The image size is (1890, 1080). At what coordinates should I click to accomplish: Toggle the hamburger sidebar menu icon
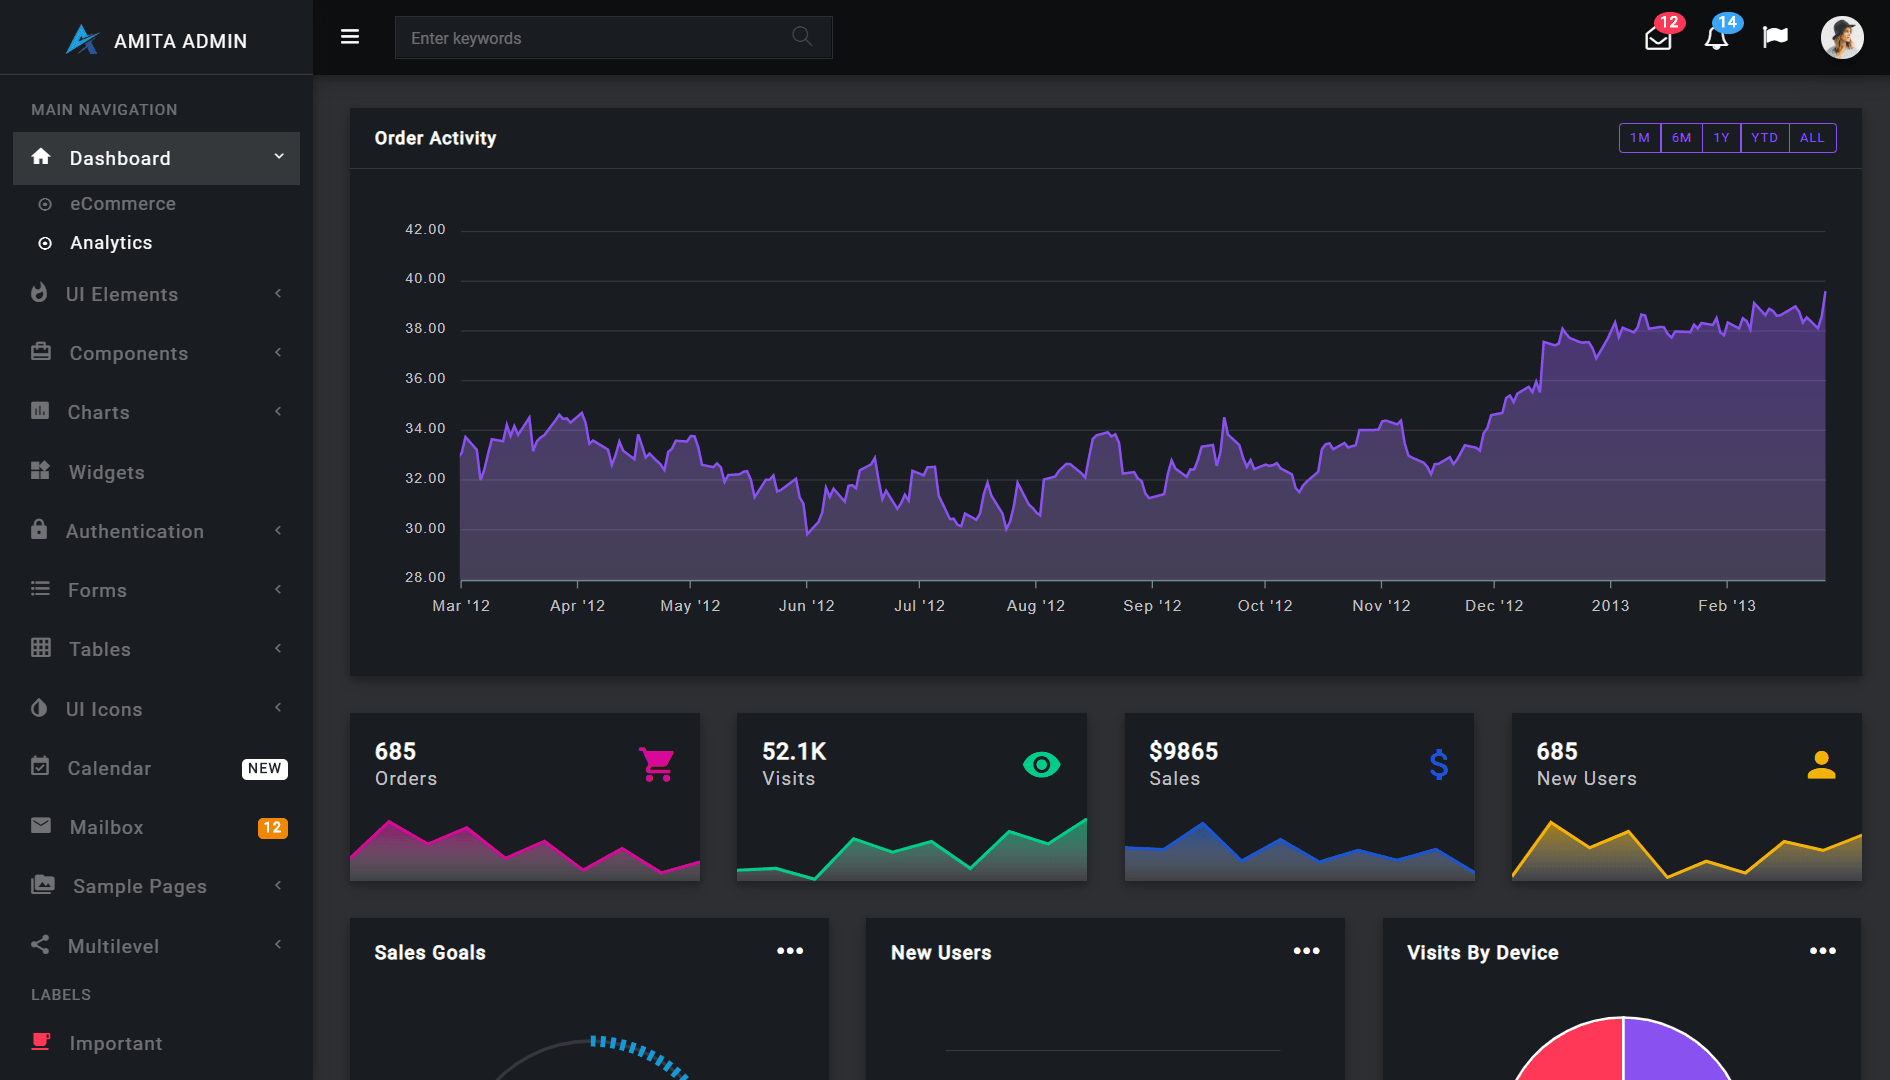(350, 37)
